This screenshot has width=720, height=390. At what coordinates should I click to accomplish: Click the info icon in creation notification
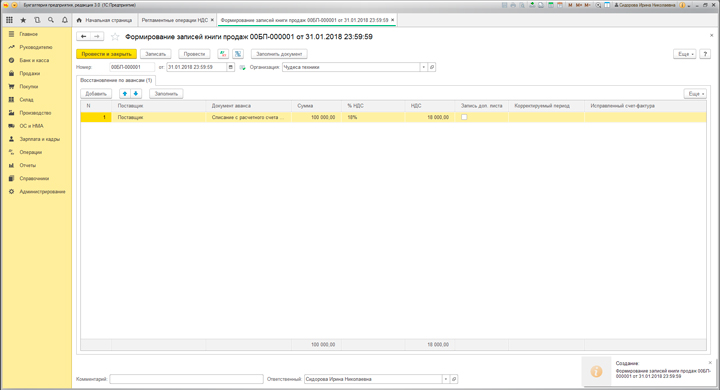pyautogui.click(x=596, y=371)
